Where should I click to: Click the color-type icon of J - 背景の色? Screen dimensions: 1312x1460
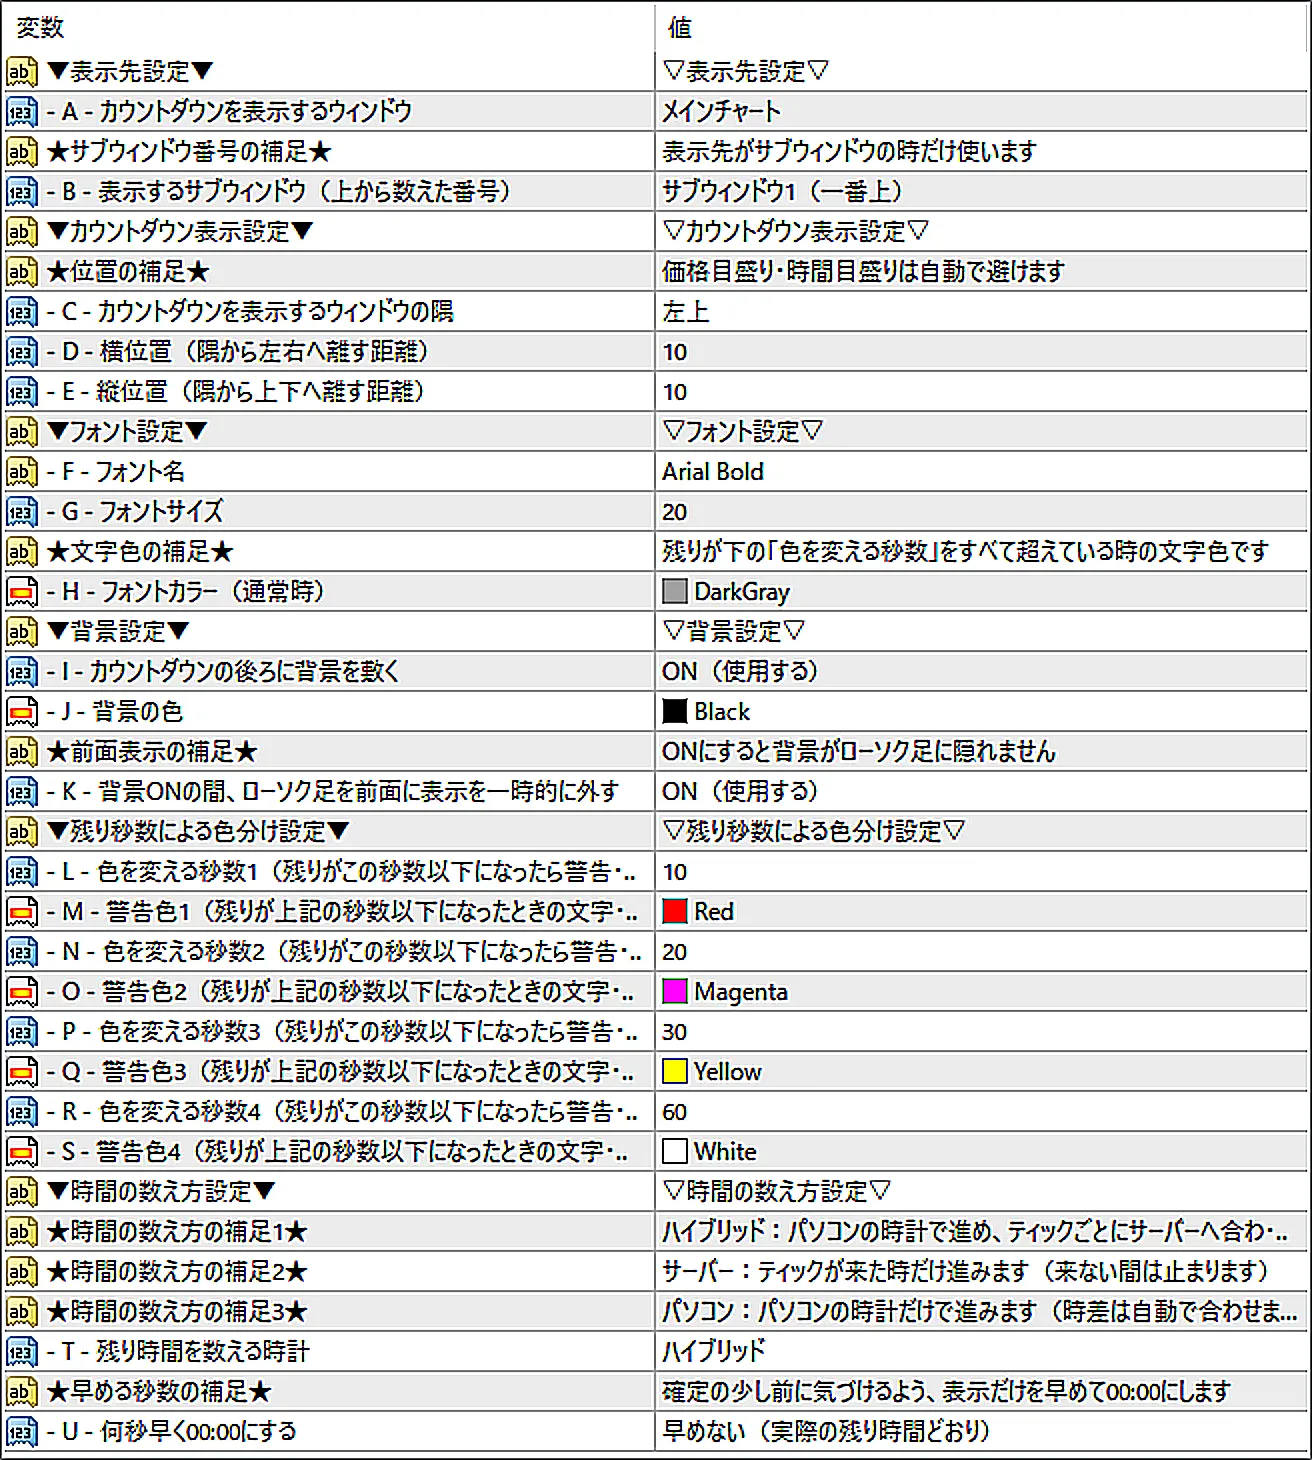pos(22,712)
